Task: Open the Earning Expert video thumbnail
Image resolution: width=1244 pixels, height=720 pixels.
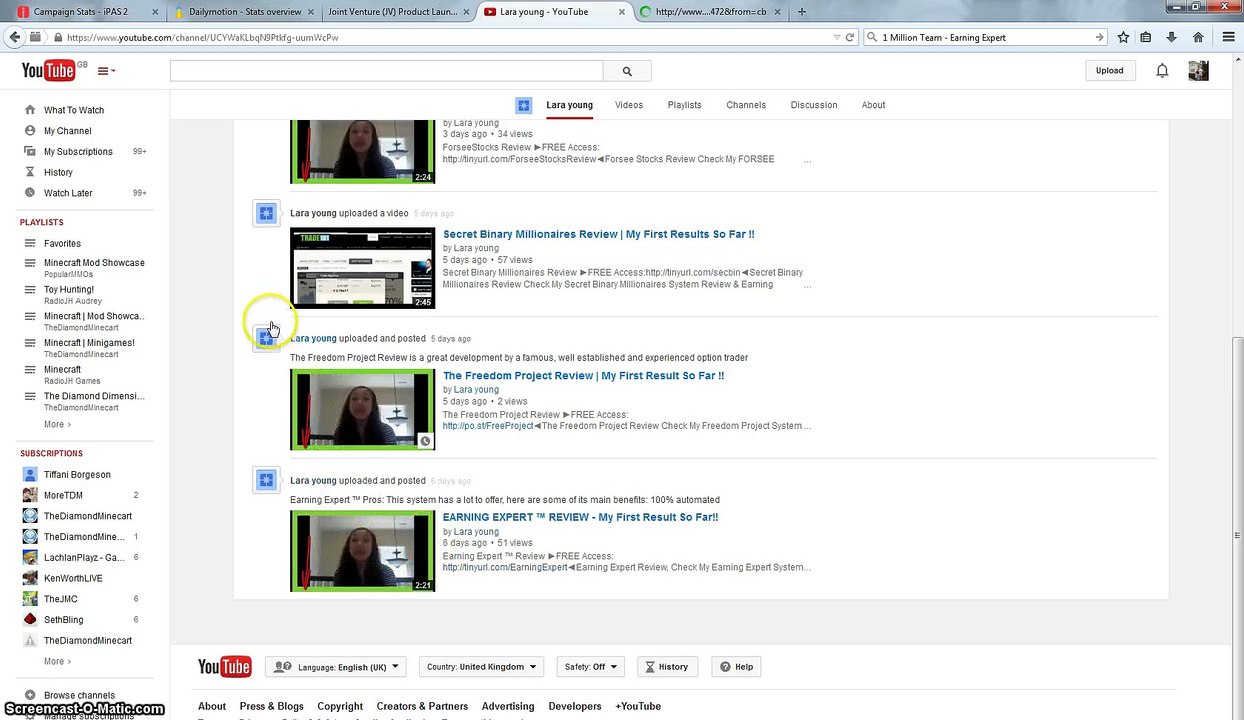Action: coord(363,551)
